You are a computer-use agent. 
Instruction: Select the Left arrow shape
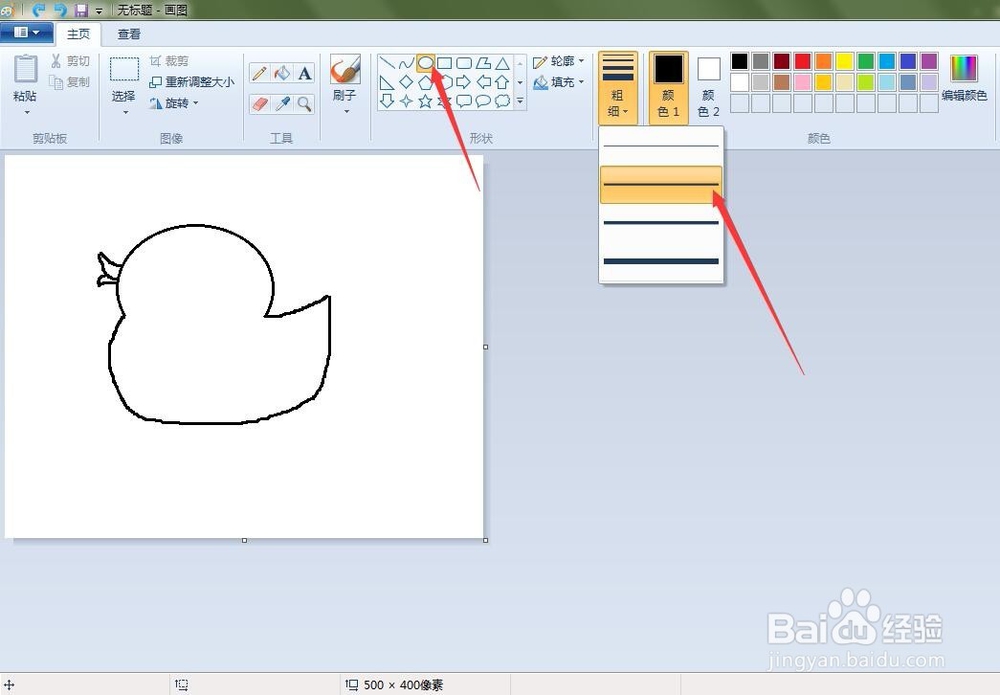[x=483, y=82]
